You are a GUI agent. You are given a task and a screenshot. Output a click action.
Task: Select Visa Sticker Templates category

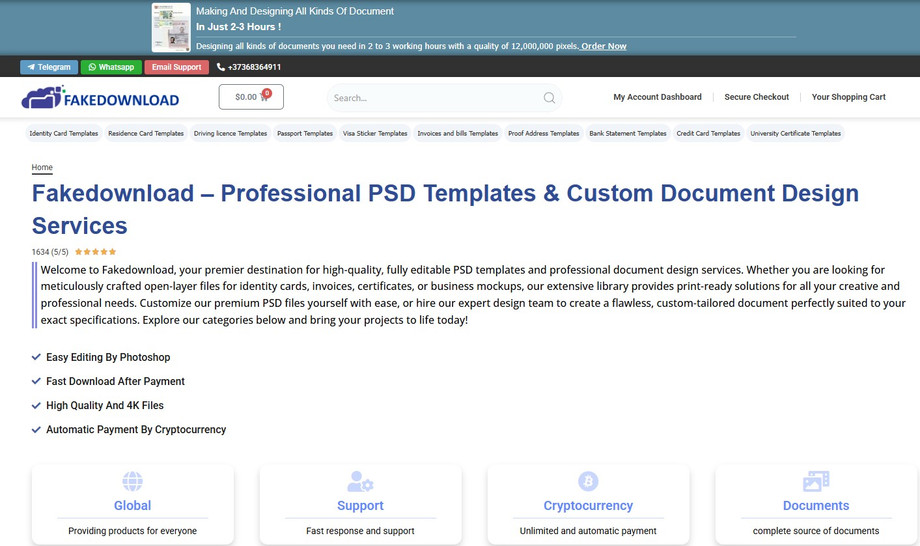click(375, 133)
